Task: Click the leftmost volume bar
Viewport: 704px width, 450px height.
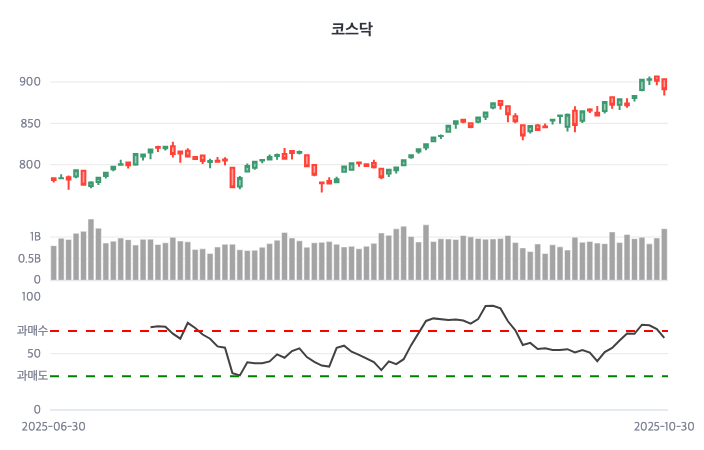Action: [x=53, y=262]
